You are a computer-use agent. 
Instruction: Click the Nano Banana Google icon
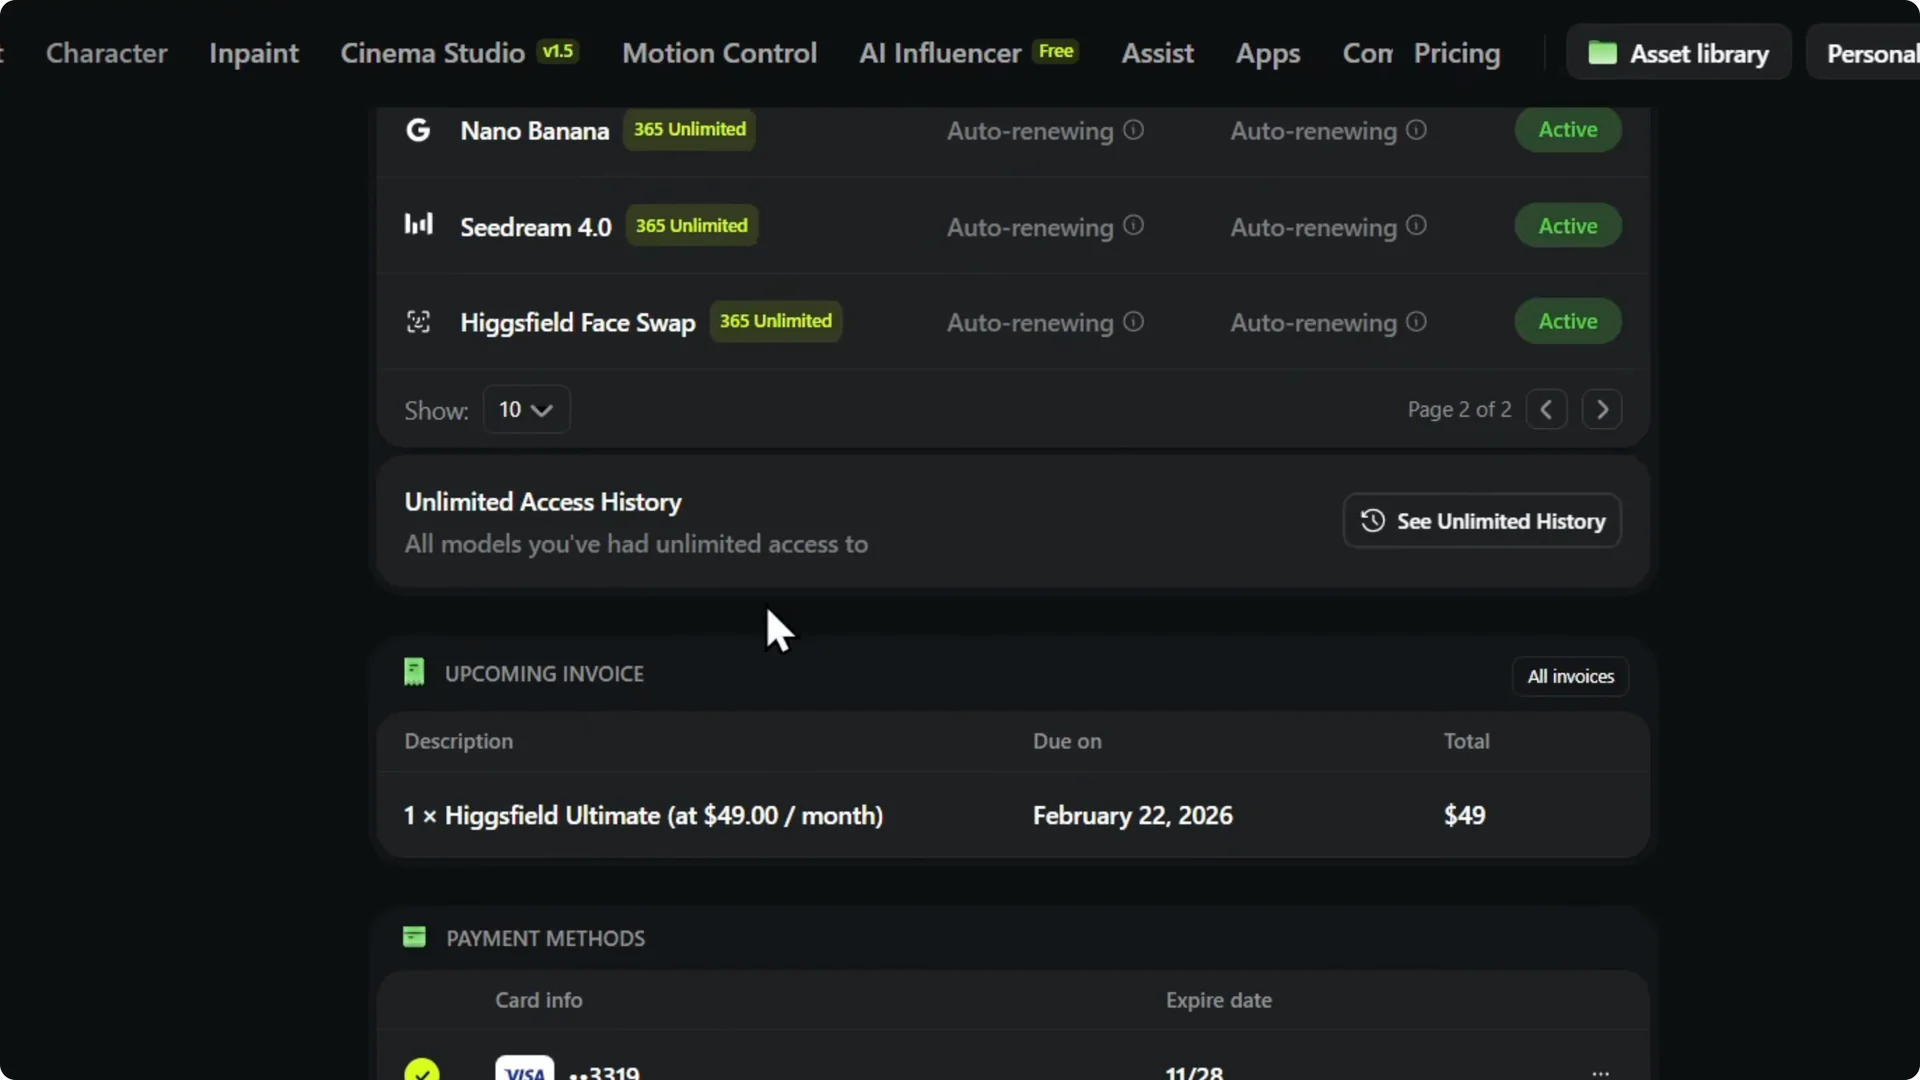tap(418, 129)
